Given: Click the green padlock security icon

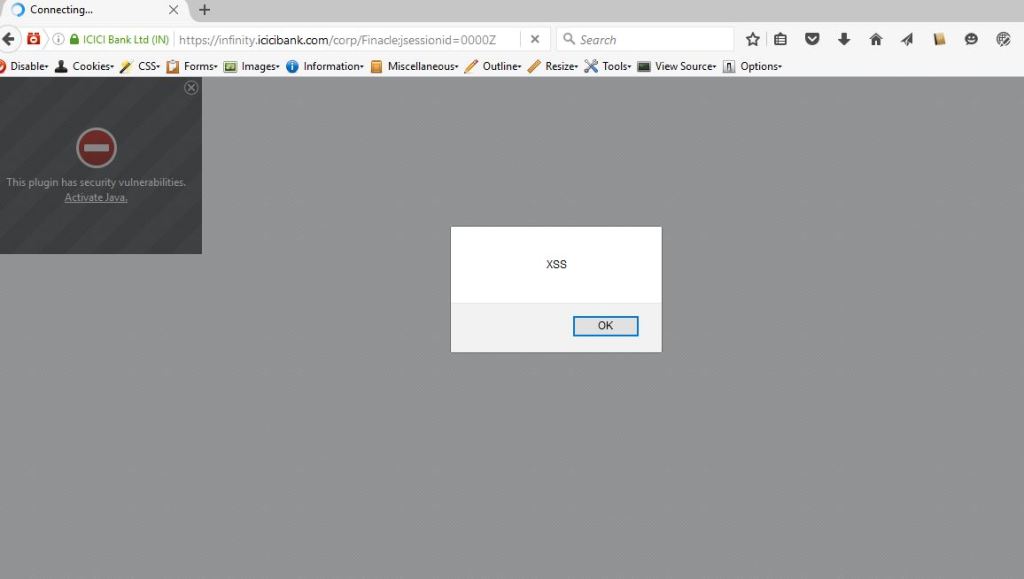Looking at the screenshot, I should click(x=74, y=39).
